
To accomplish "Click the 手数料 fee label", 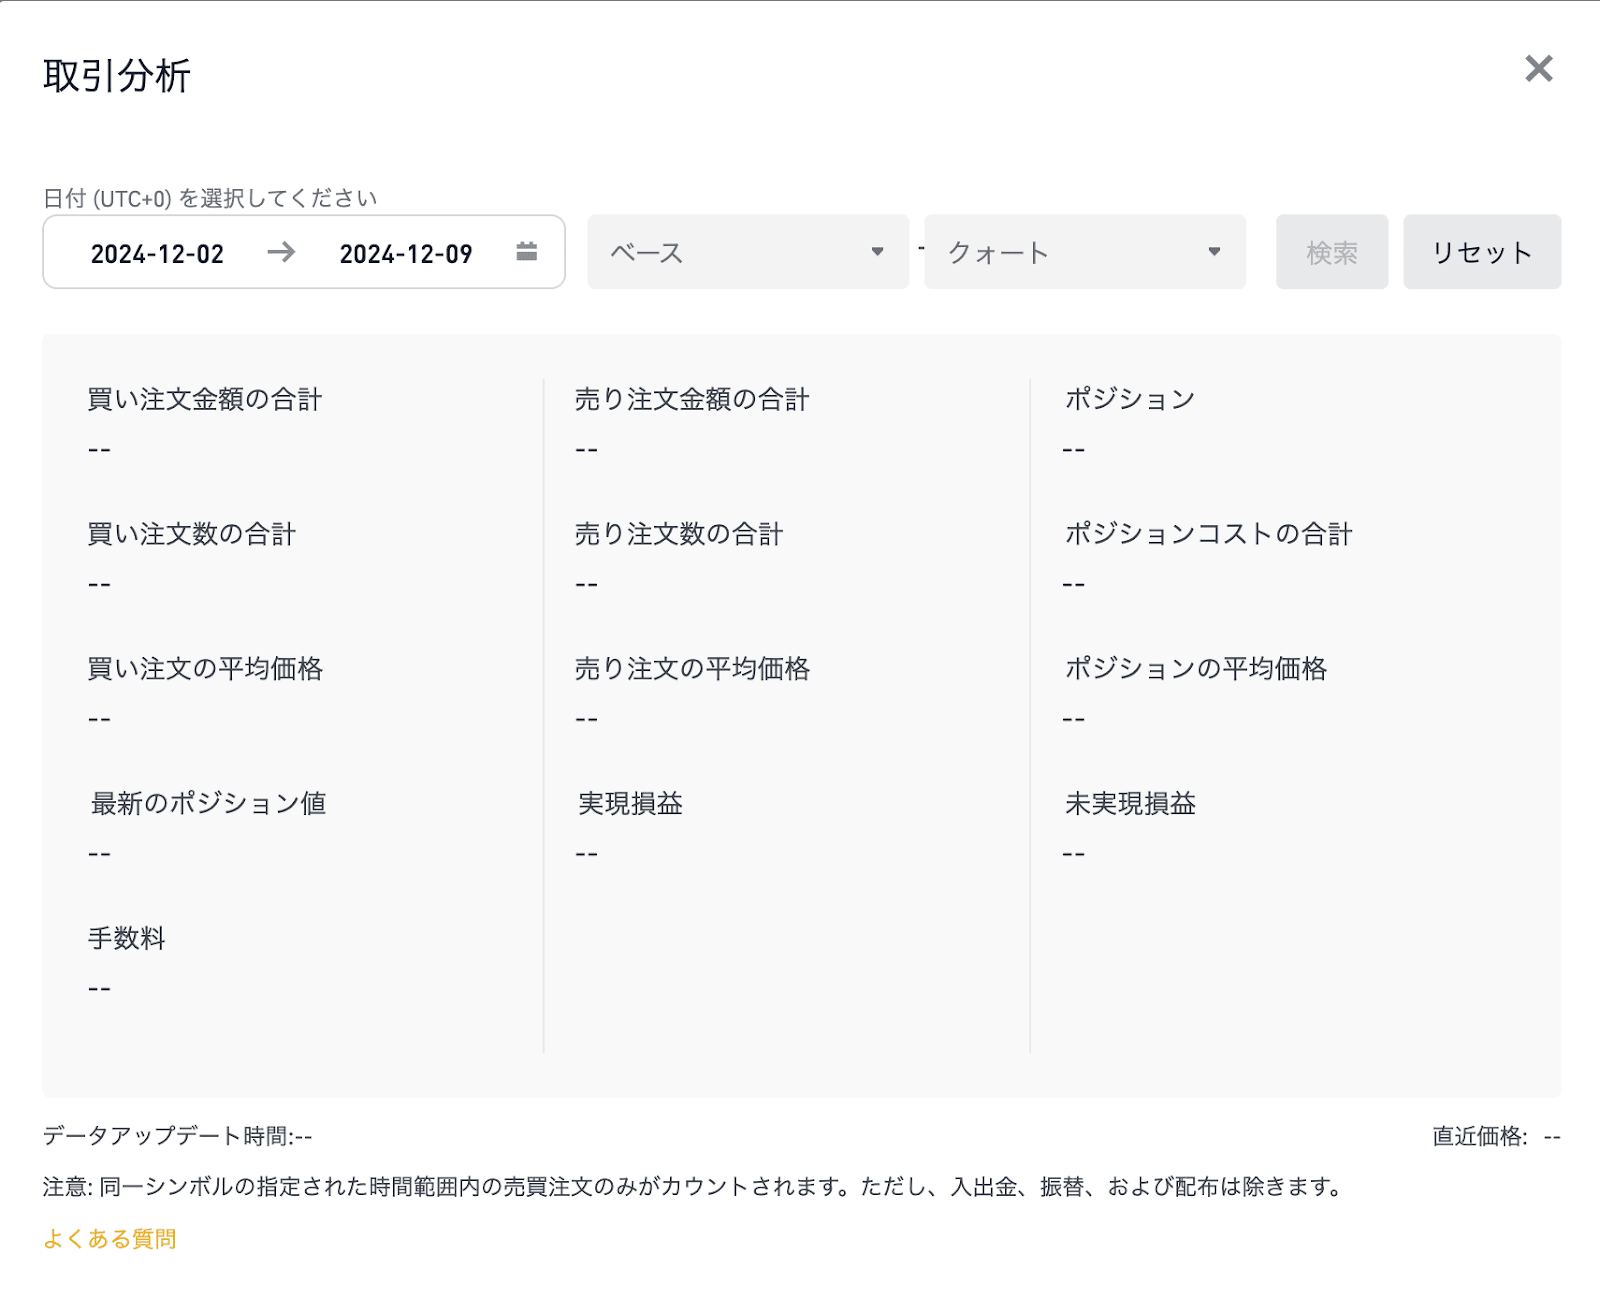I will click(127, 938).
